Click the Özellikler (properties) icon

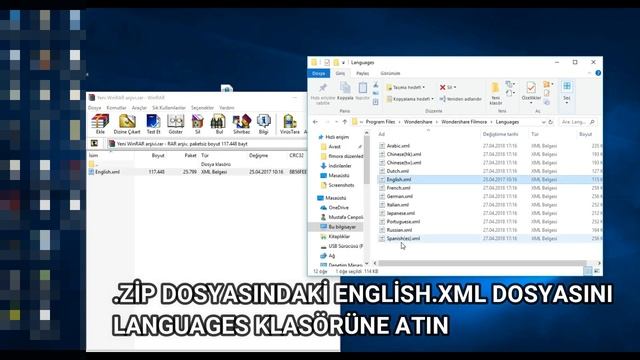point(531,88)
